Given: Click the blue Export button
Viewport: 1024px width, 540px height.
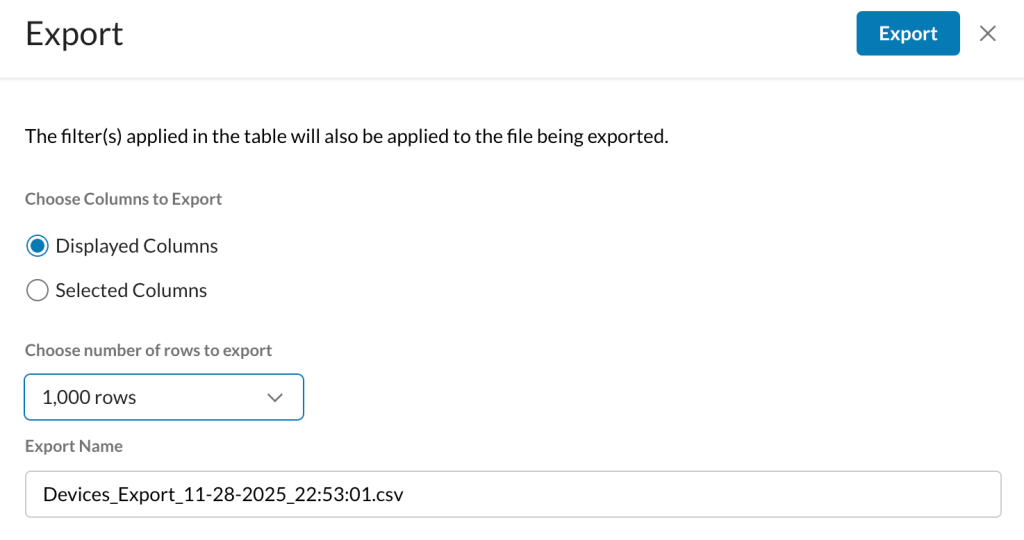Looking at the screenshot, I should (908, 33).
